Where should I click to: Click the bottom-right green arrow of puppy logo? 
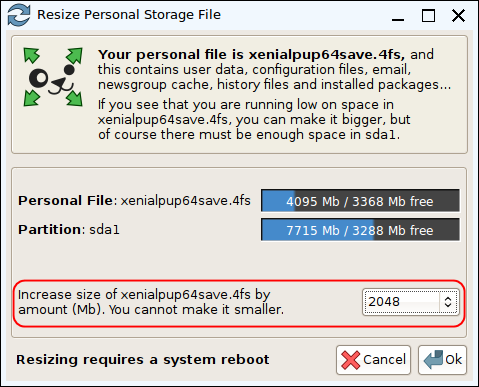point(74,98)
